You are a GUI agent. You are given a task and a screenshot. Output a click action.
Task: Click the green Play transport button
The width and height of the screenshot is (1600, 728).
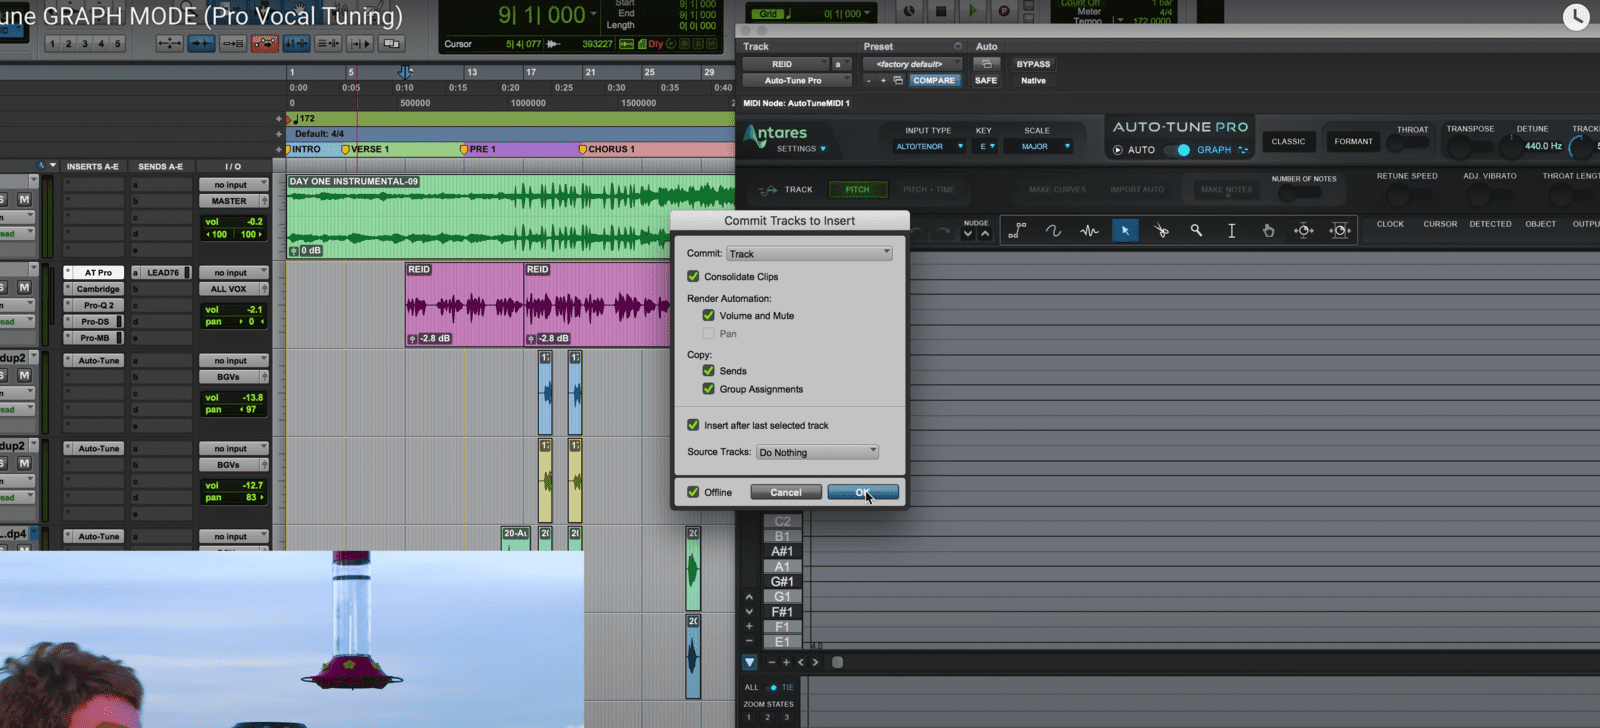tap(972, 11)
